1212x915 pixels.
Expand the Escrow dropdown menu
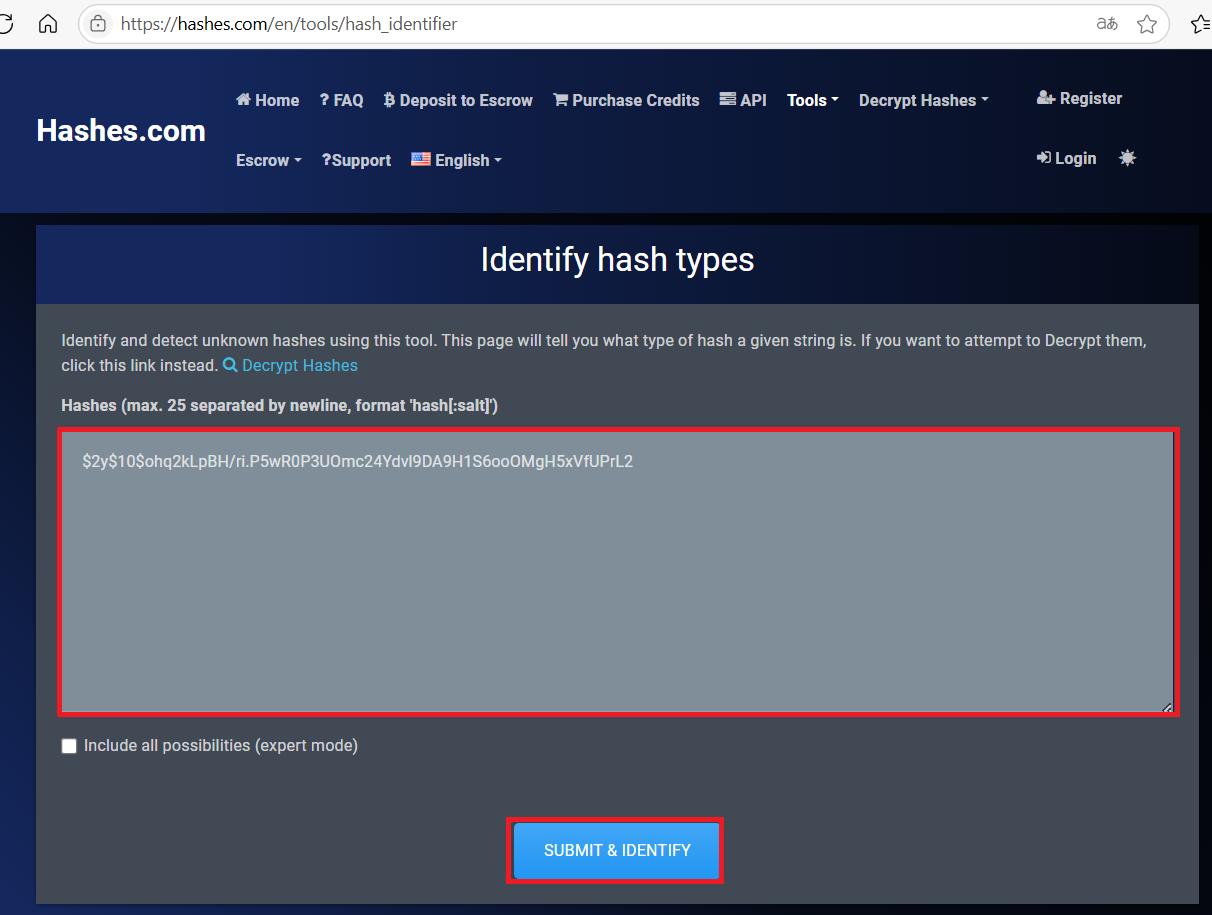coord(268,160)
